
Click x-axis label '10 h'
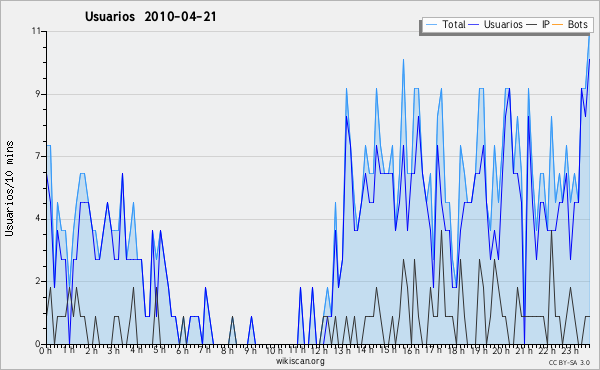click(x=274, y=350)
